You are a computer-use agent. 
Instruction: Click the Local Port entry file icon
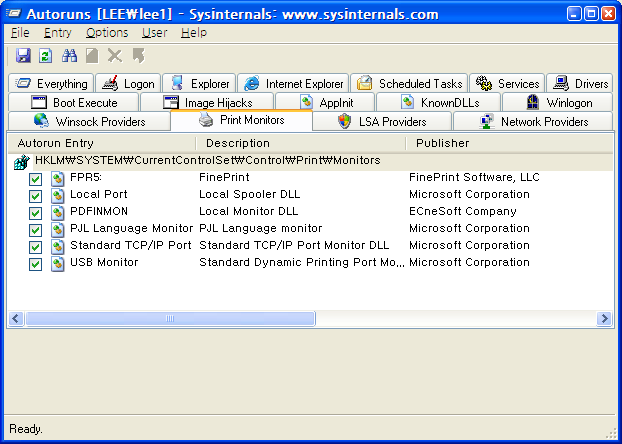(x=58, y=196)
